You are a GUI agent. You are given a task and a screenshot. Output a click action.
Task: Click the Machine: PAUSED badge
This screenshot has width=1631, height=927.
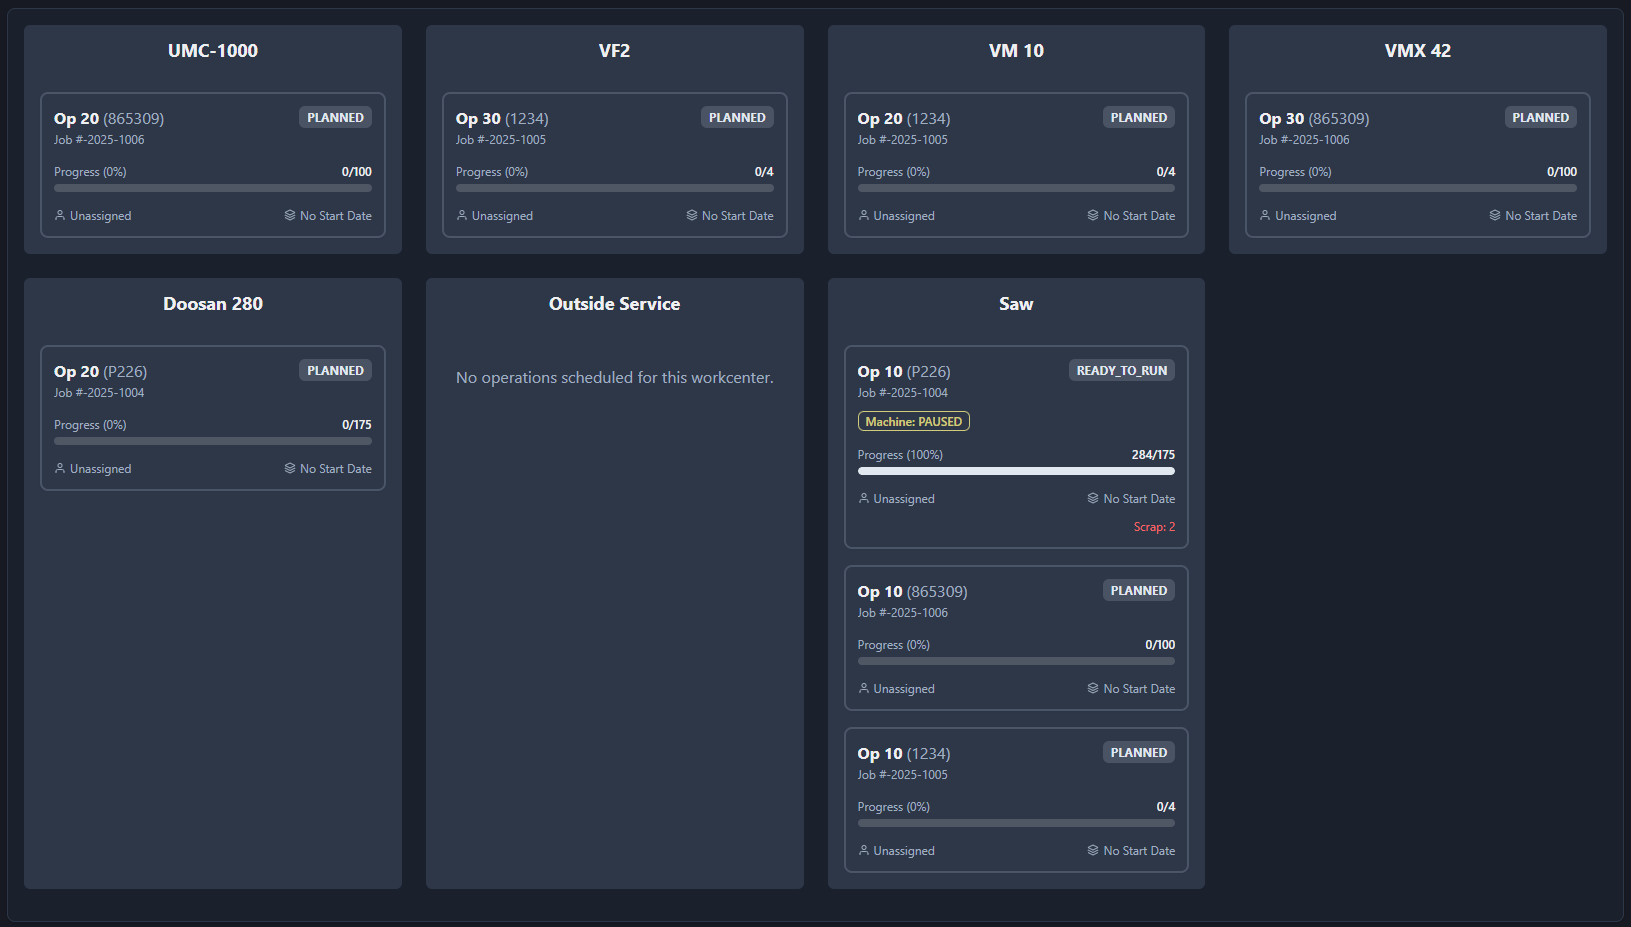pyautogui.click(x=913, y=422)
